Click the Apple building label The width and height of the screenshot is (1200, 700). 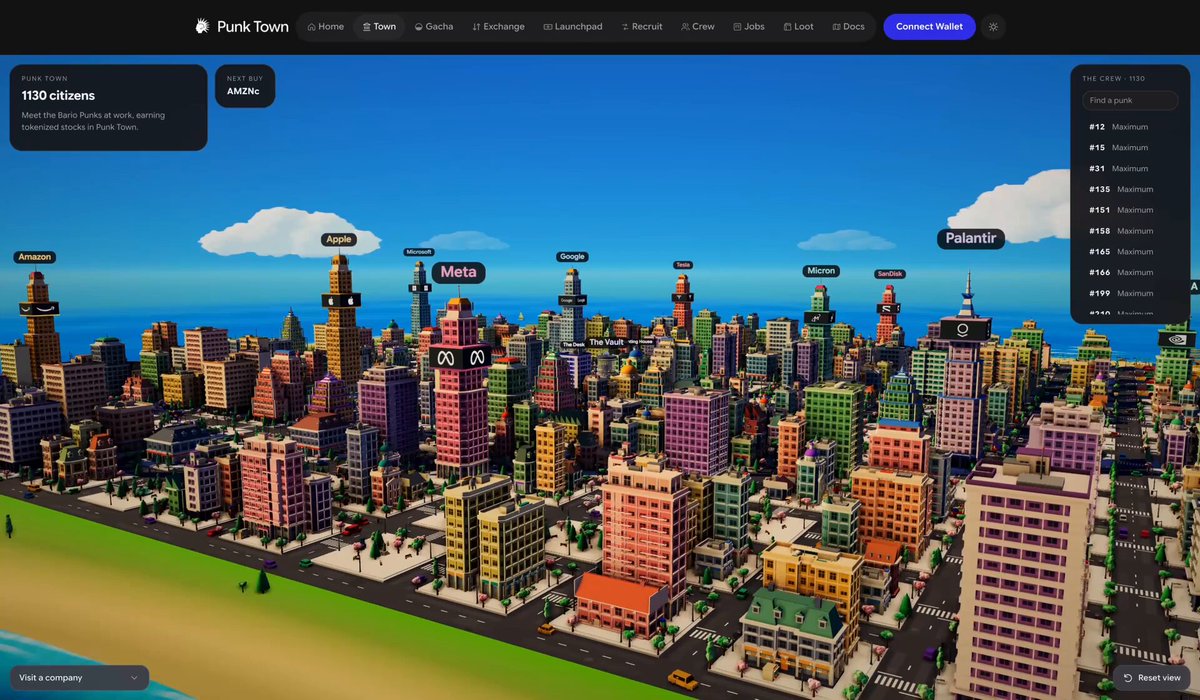pos(339,239)
